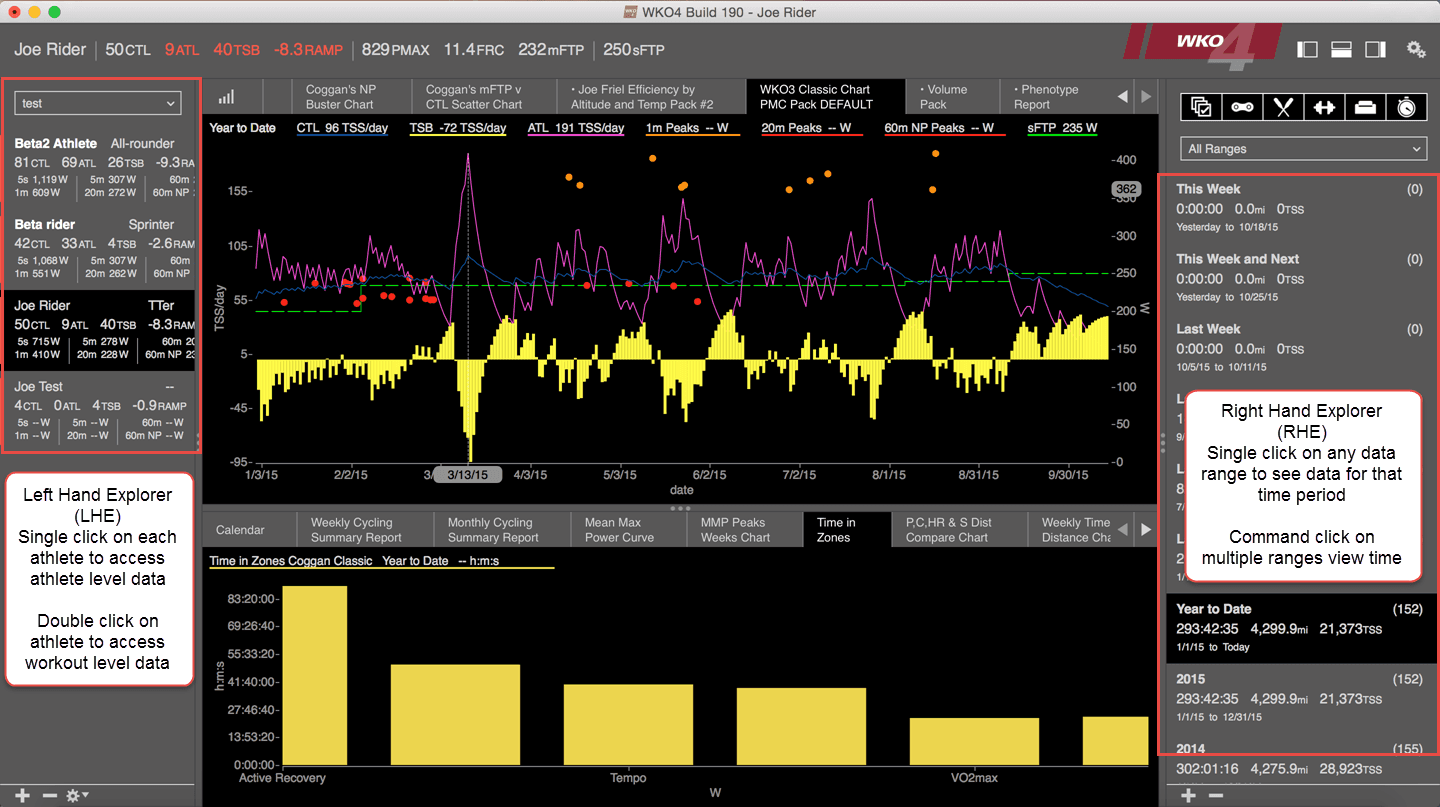Viewport: 1440px width, 807px height.
Task: Open the All Ranges dropdown
Action: [x=1303, y=148]
